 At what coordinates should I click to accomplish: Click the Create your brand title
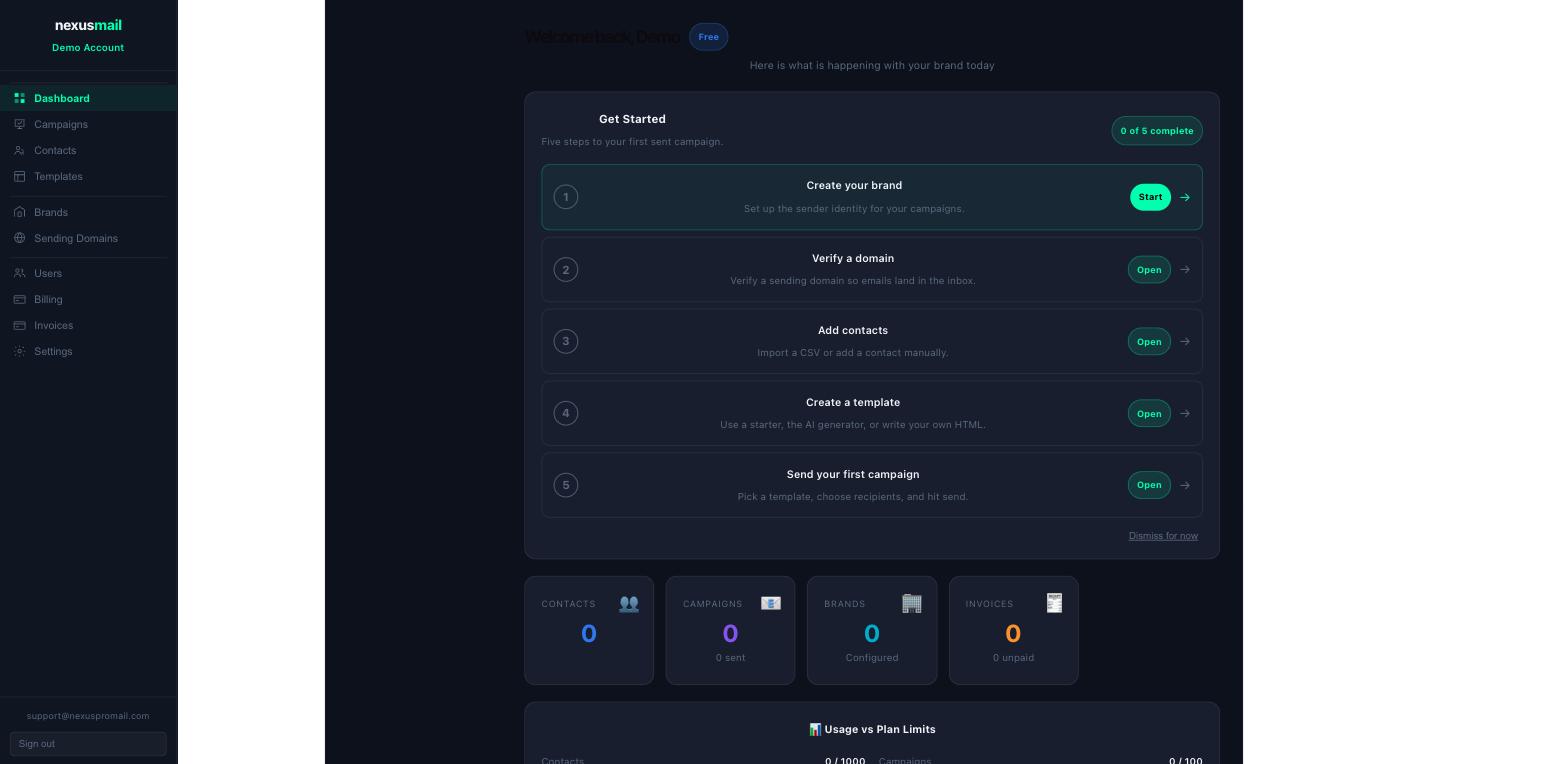click(x=854, y=185)
